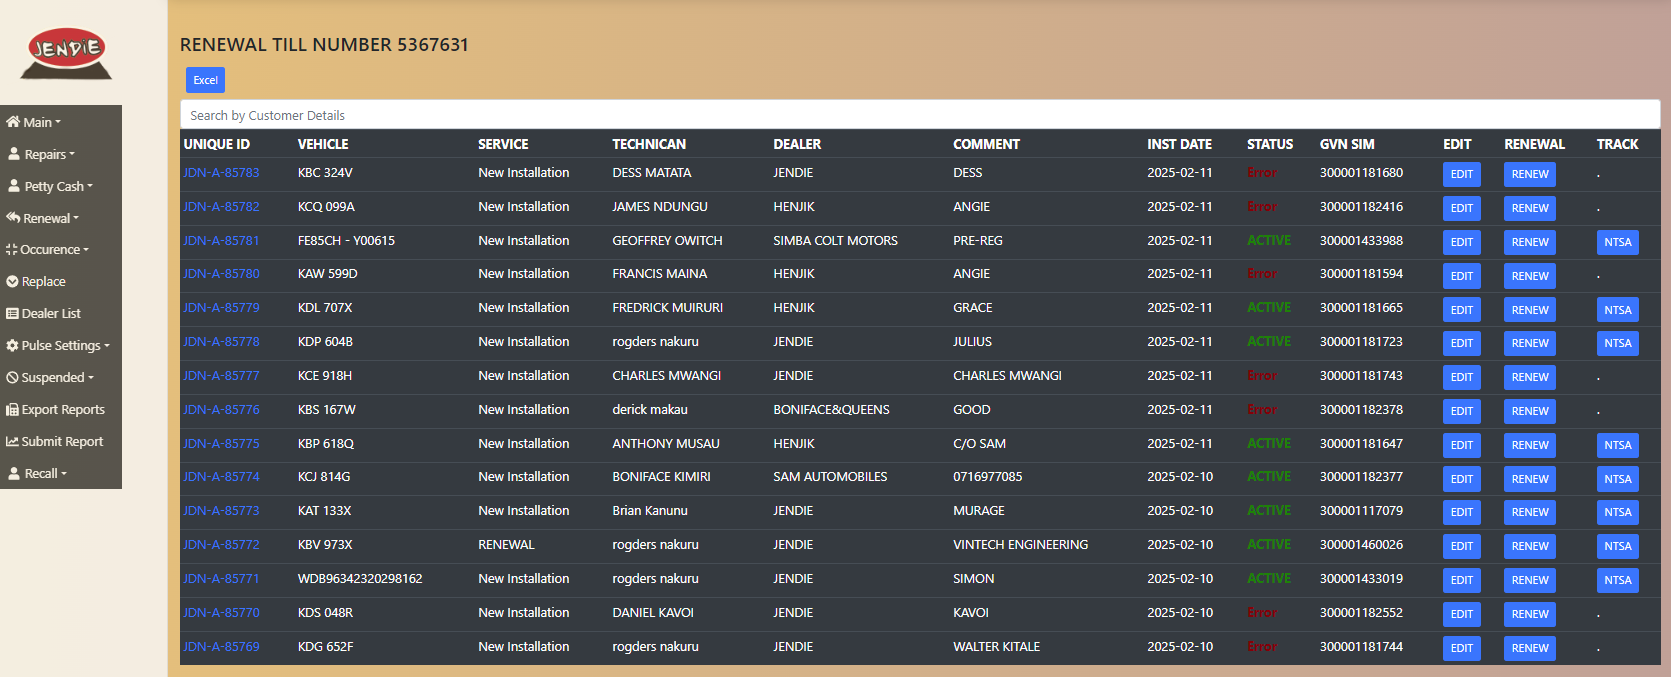Open the Main menu dropdown
The image size is (1671, 677).
pyautogui.click(x=34, y=122)
